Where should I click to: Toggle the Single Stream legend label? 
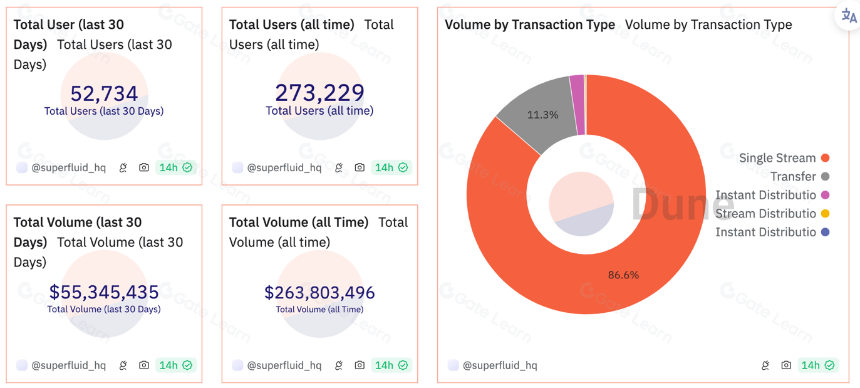(777, 158)
